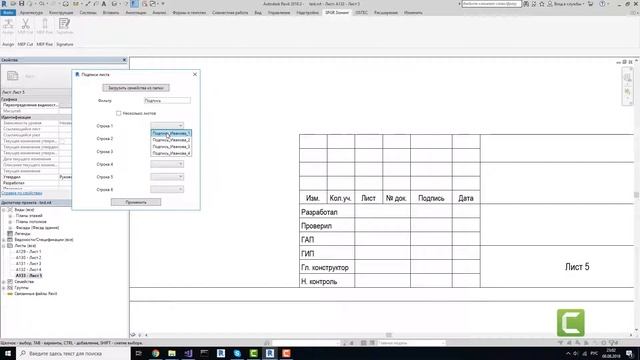640x360 pixels.
Task: Enable the 'Несколько листов' checkbox
Action: pos(119,113)
